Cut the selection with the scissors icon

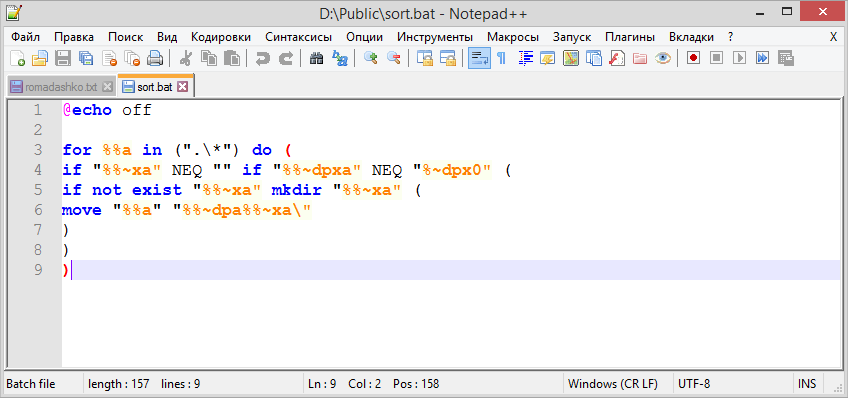click(186, 58)
